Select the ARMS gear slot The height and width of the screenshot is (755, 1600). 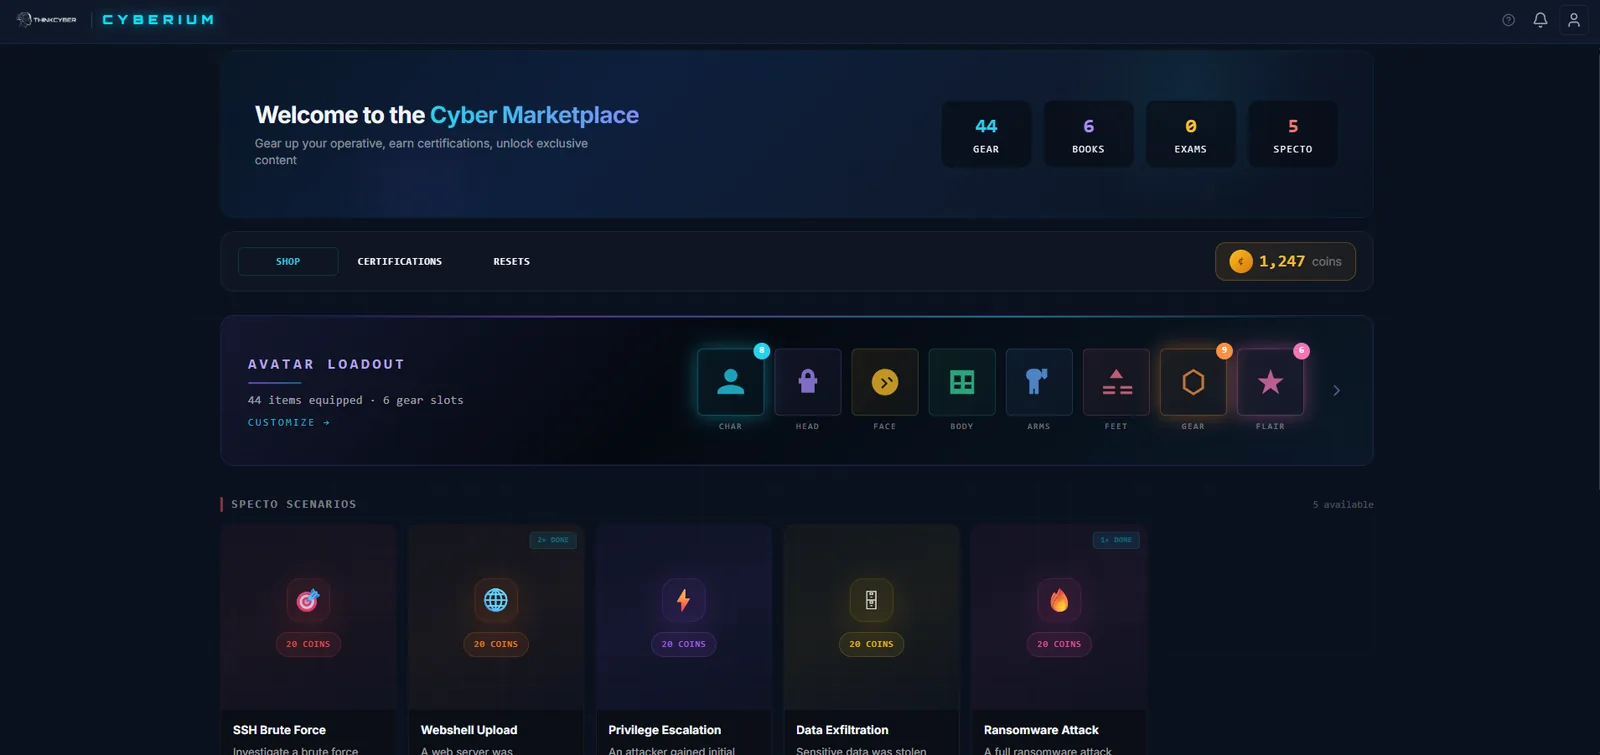pyautogui.click(x=1038, y=382)
